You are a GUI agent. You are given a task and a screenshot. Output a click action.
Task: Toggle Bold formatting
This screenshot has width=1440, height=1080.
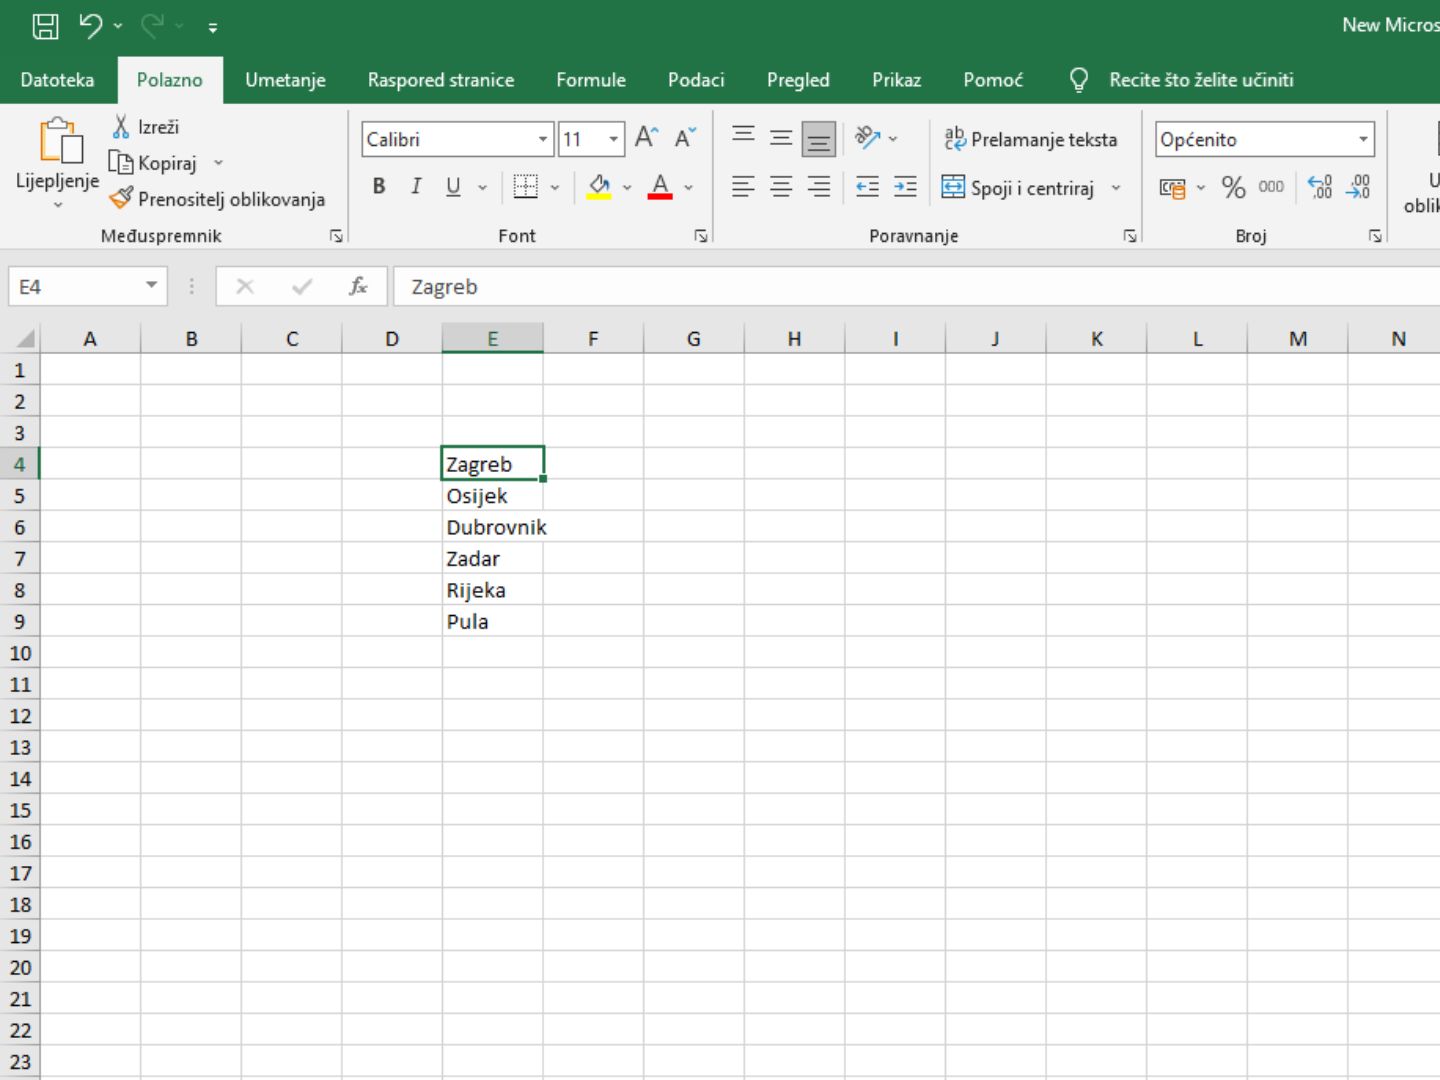coord(379,186)
